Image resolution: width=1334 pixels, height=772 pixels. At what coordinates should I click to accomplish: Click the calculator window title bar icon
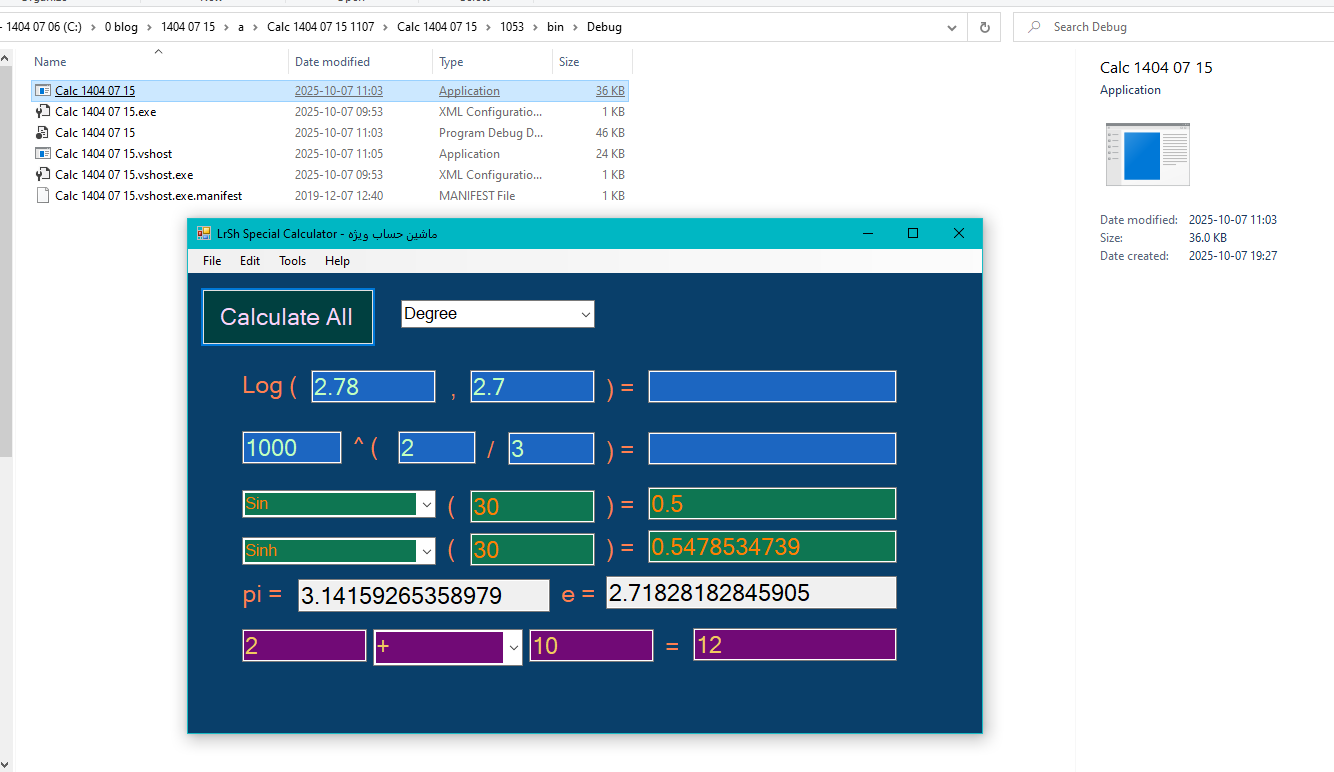coord(204,233)
